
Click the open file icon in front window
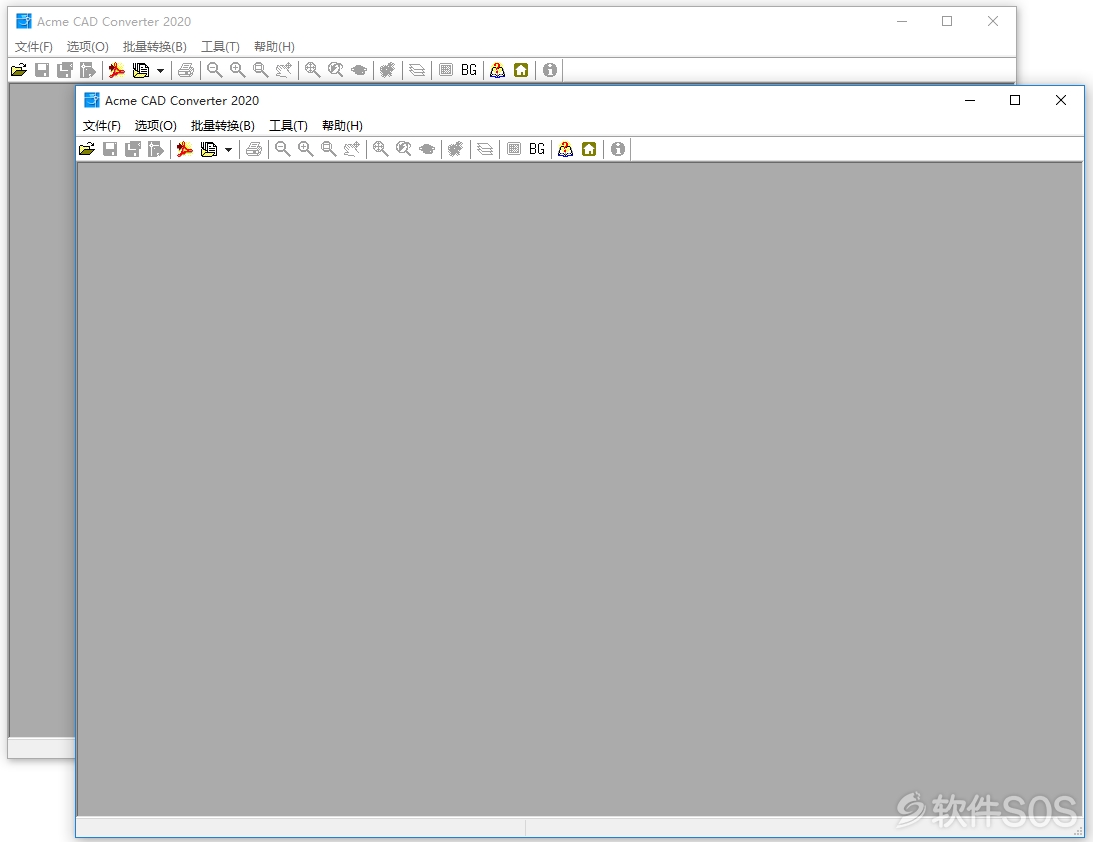(x=87, y=149)
